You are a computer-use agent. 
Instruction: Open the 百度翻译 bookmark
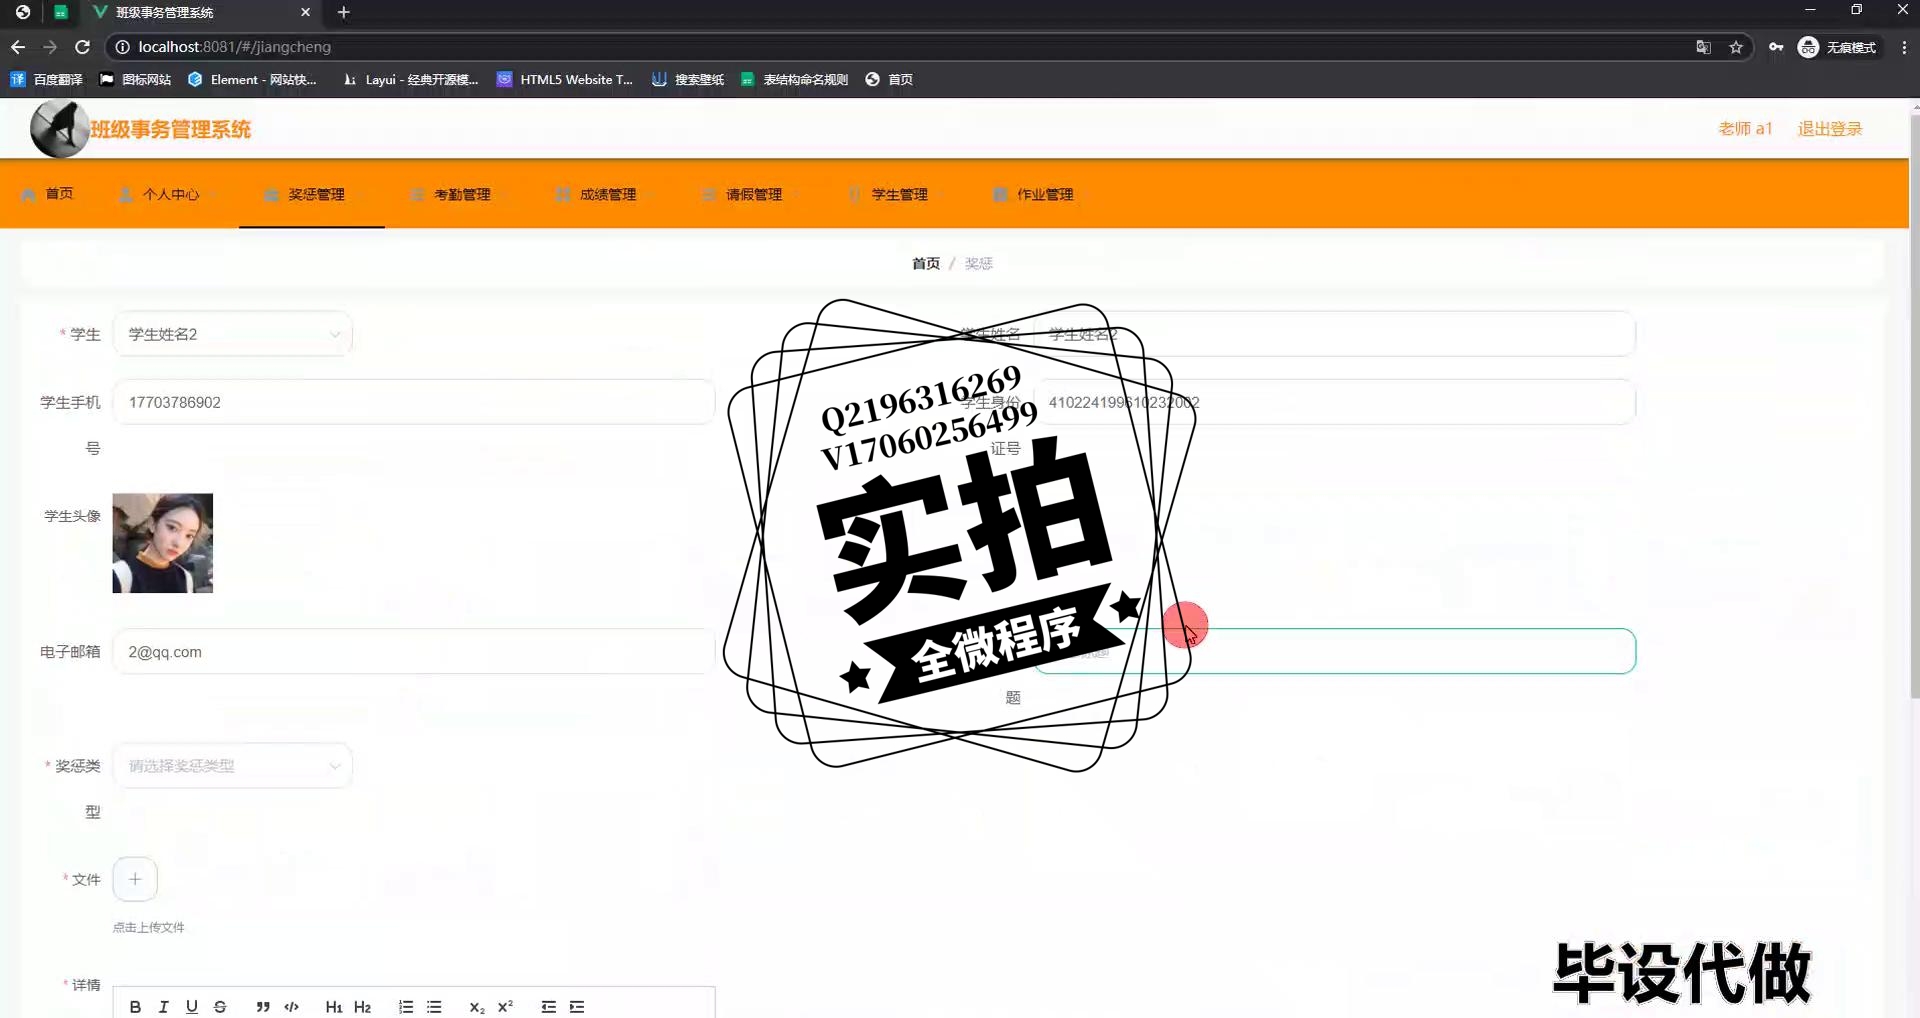(x=47, y=79)
